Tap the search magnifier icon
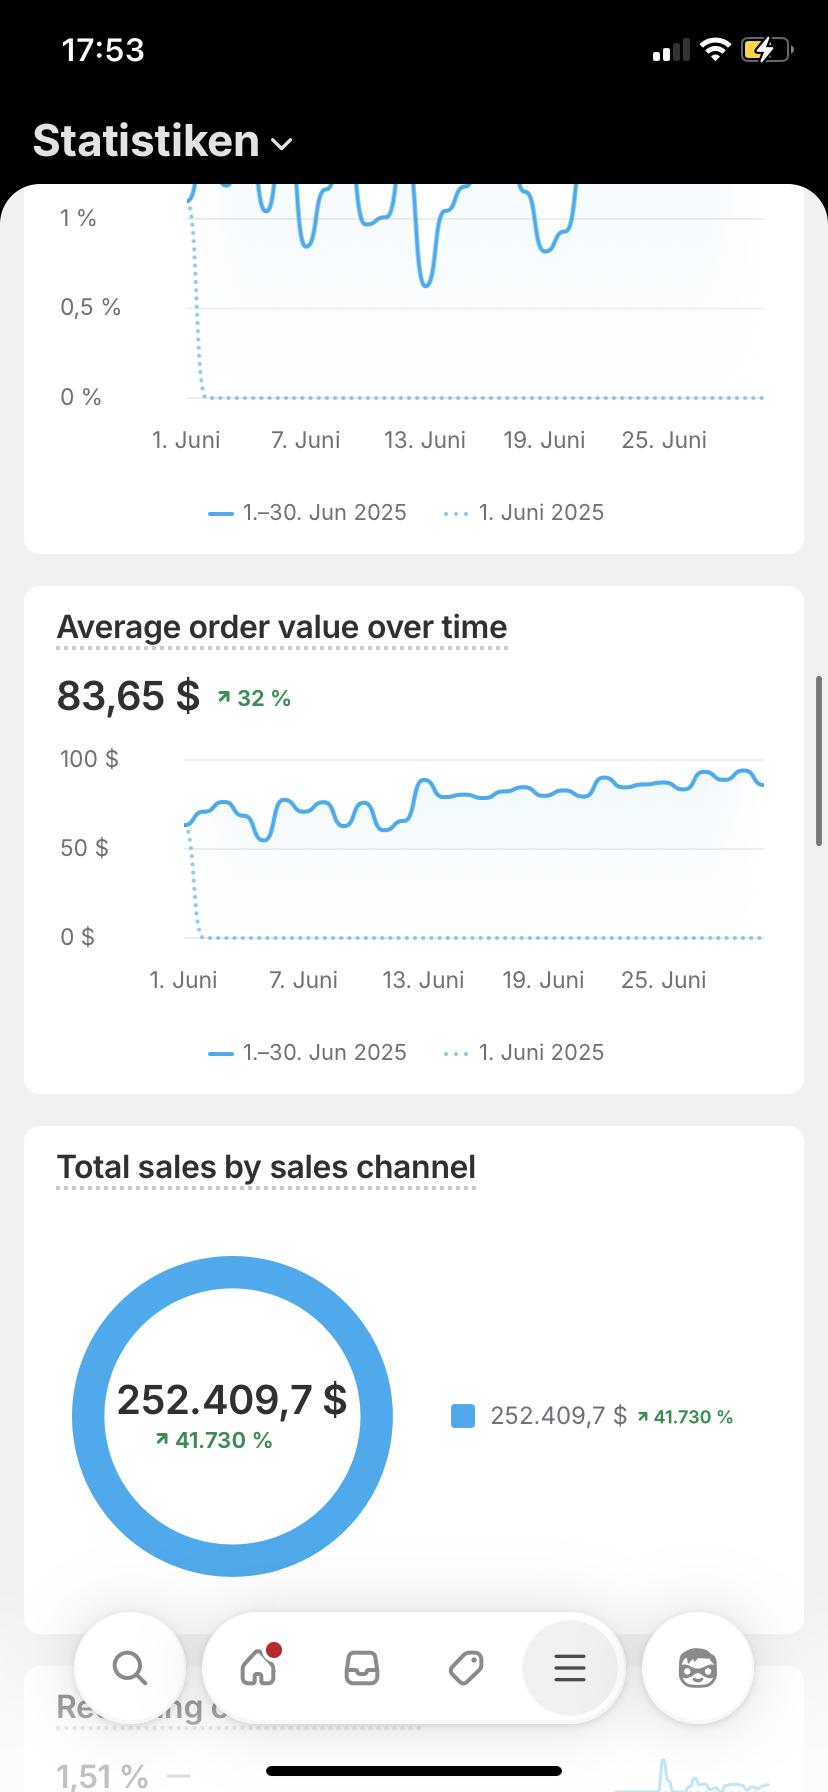828x1792 pixels. pyautogui.click(x=130, y=1668)
